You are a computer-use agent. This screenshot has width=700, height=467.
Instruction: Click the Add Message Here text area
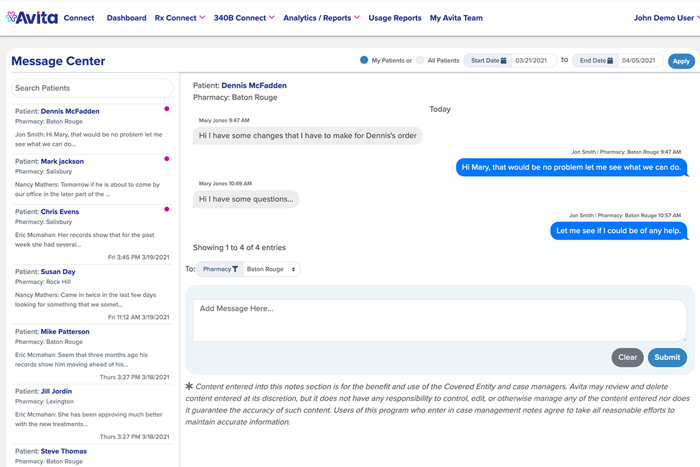[x=440, y=320]
